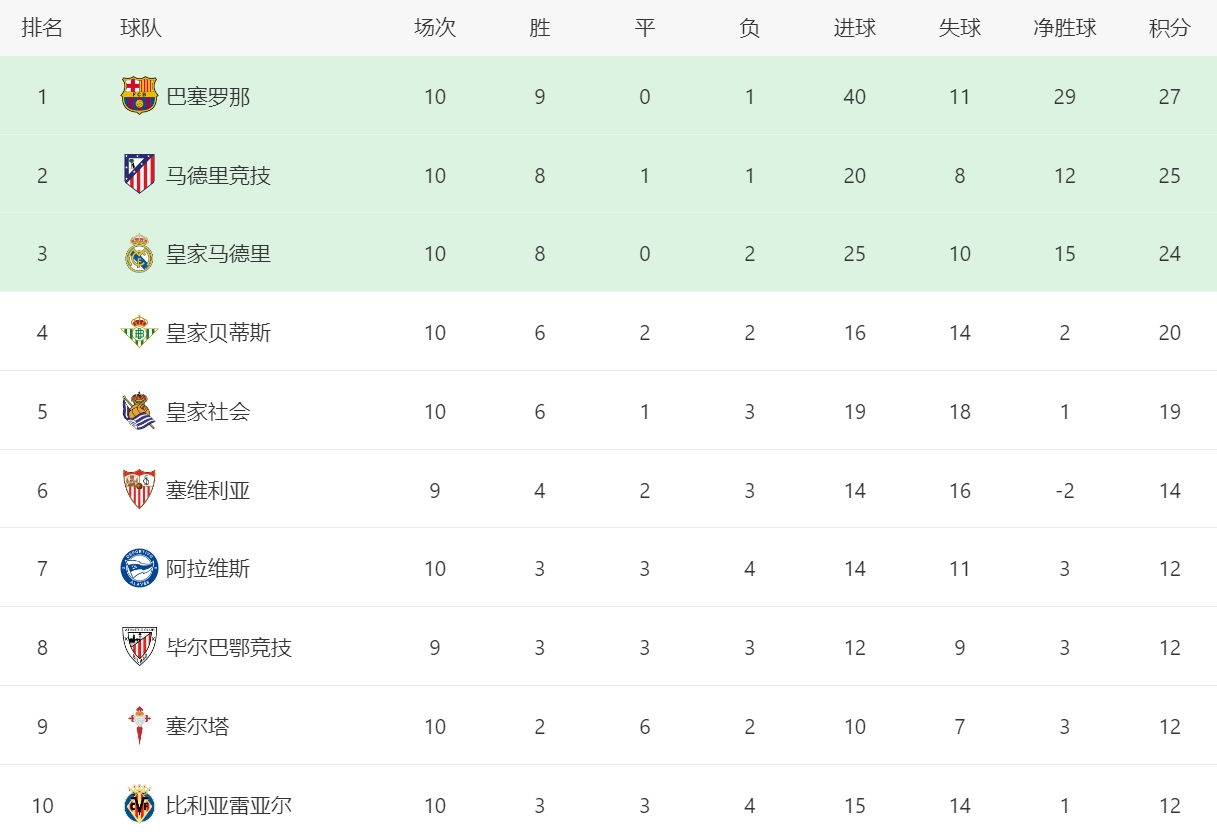Select the Celta Vigo crest icon

[139, 726]
